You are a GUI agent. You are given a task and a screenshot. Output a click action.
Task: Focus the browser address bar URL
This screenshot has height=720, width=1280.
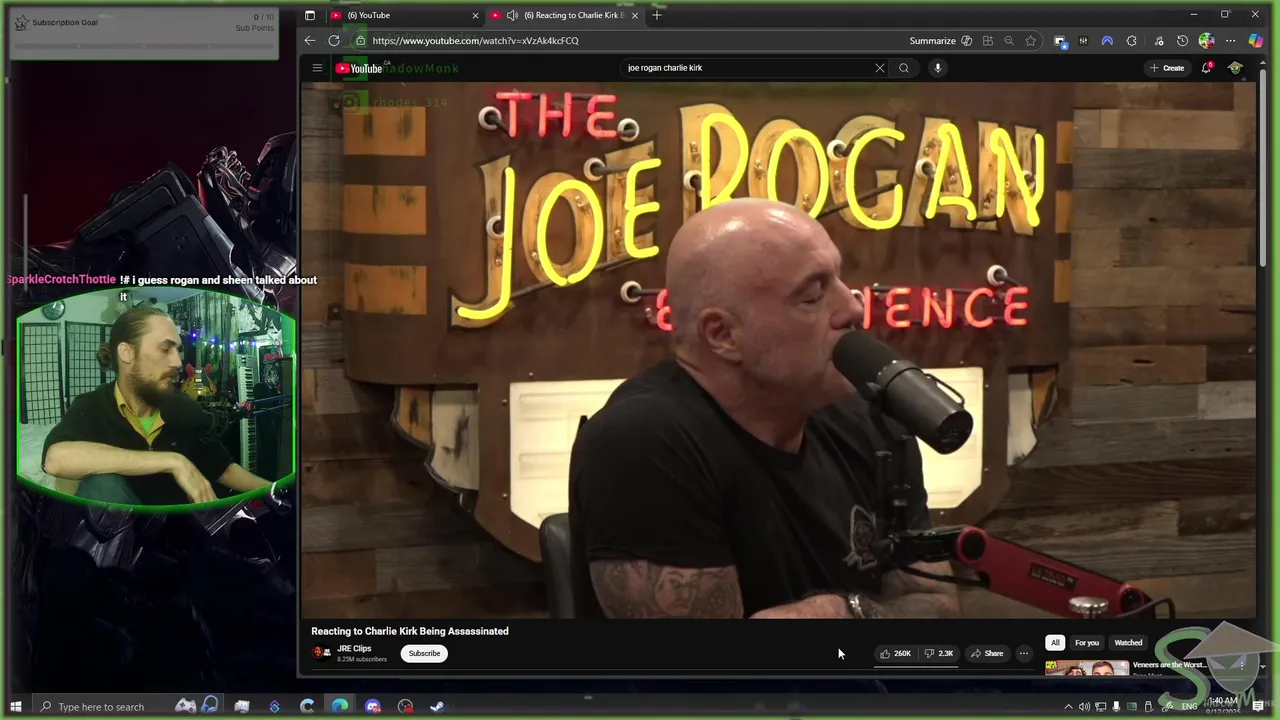[476, 41]
